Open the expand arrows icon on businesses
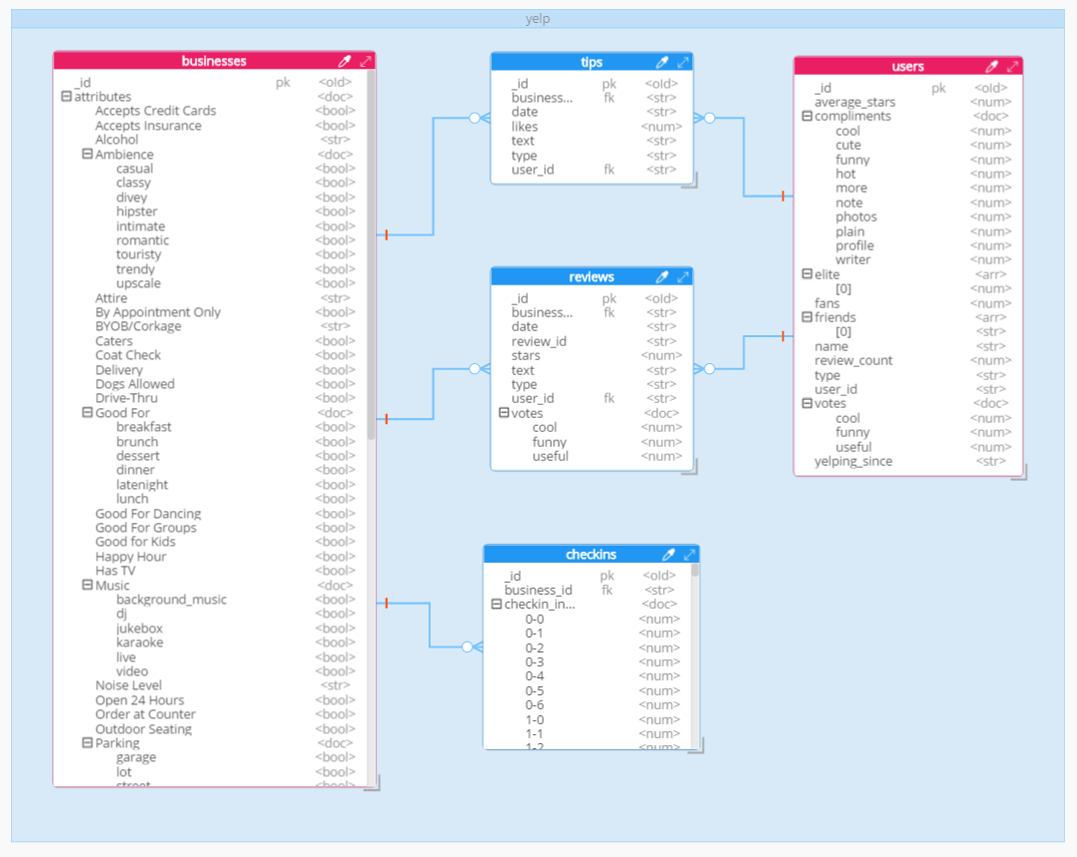Image resolution: width=1077 pixels, height=857 pixels. (x=366, y=60)
